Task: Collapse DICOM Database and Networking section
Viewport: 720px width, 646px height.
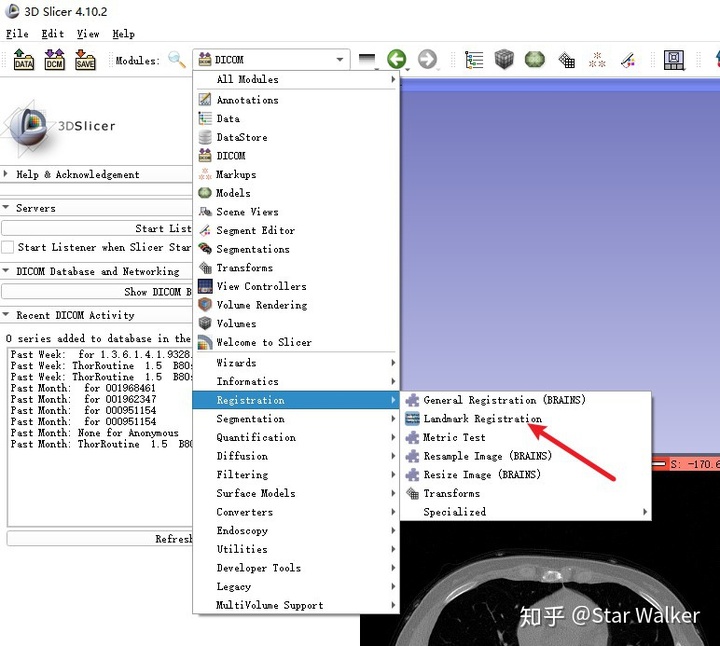Action: click(96, 271)
